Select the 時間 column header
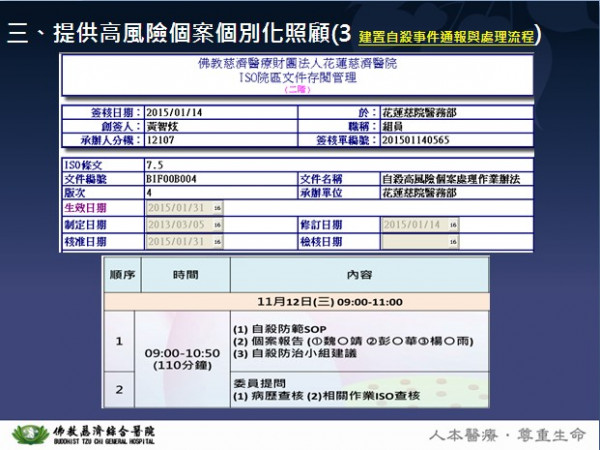The width and height of the screenshot is (600, 450). coord(185,273)
